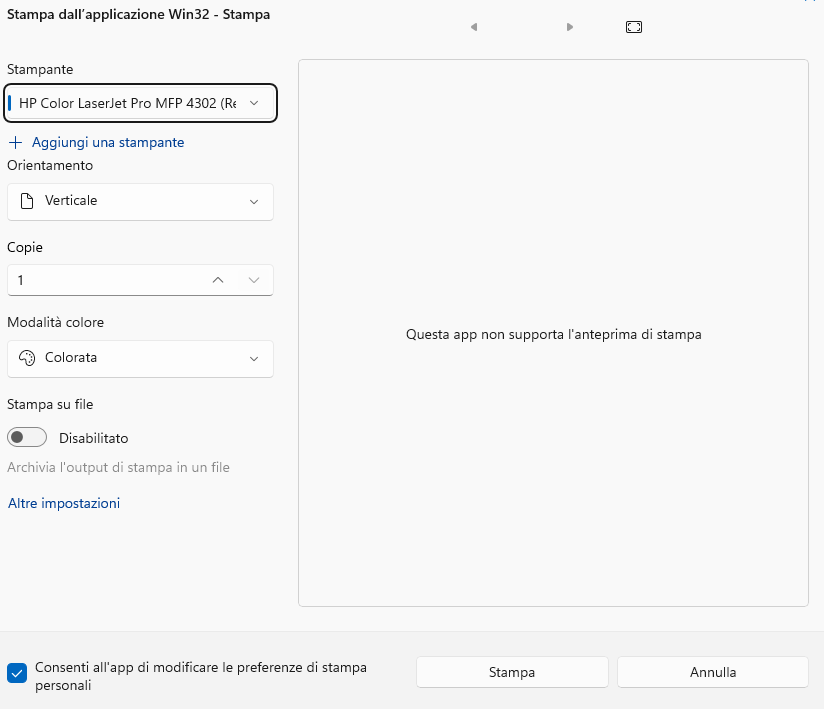This screenshot has width=824, height=709.
Task: Open the HP Color LaserJet printer dropdown
Action: [x=140, y=103]
